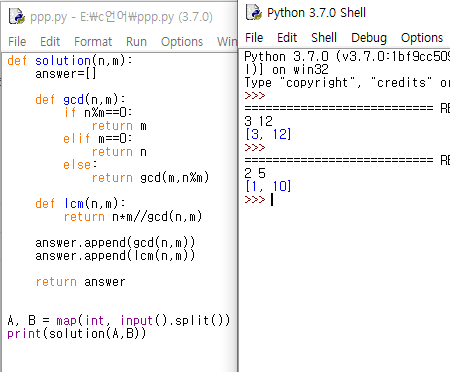Open Edit menu in Python Shell window

point(287,38)
